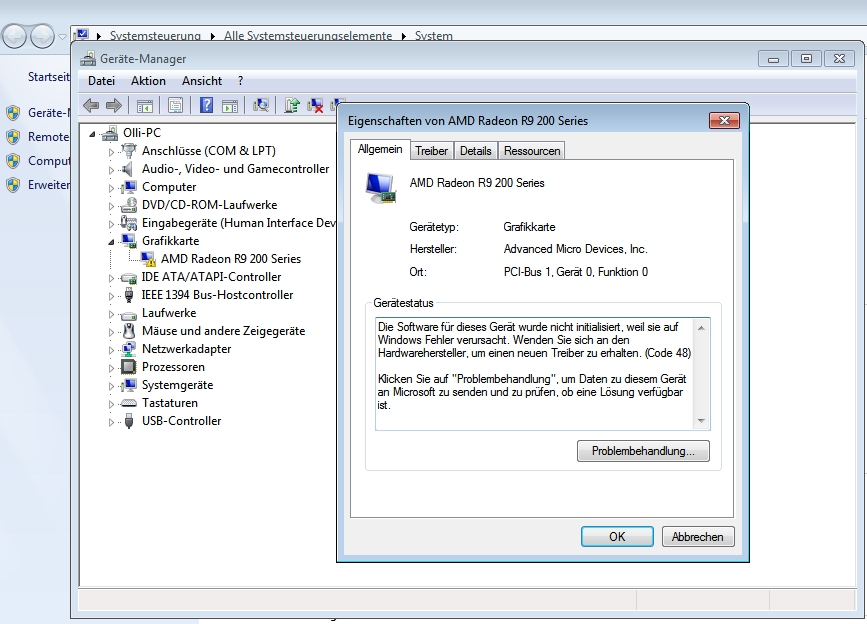
Task: Expand Anschlüsse (COM & LPT) node
Action: (x=111, y=151)
